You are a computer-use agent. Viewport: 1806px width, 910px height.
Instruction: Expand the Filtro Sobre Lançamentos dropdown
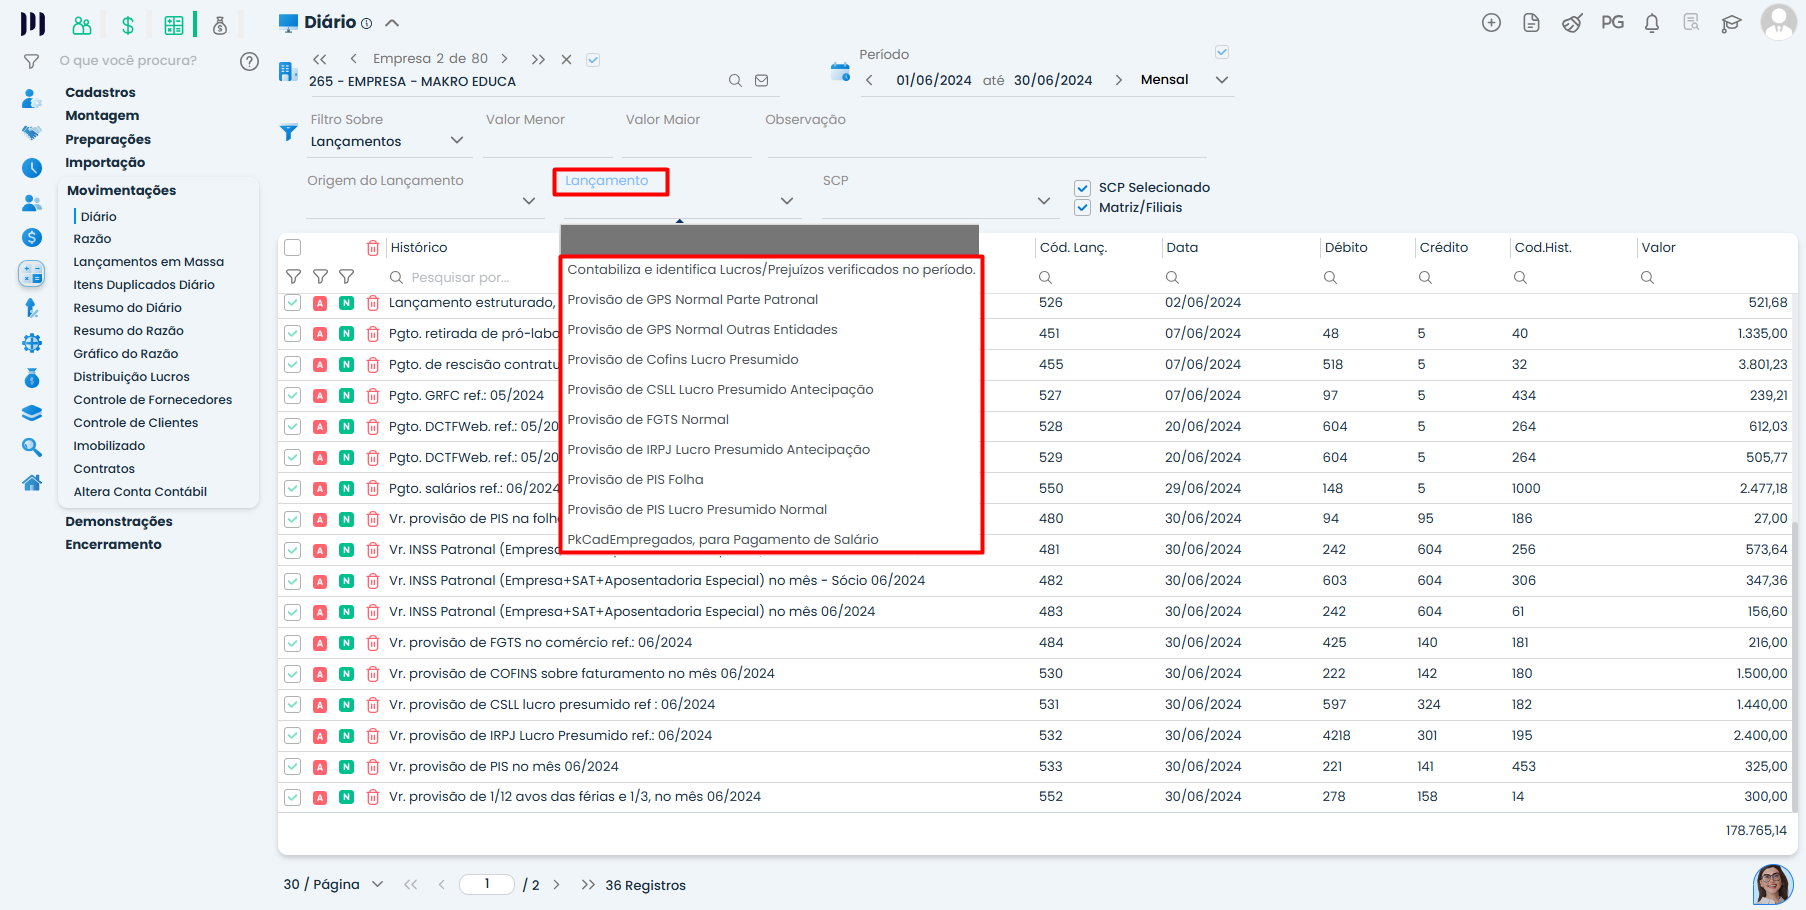point(457,141)
